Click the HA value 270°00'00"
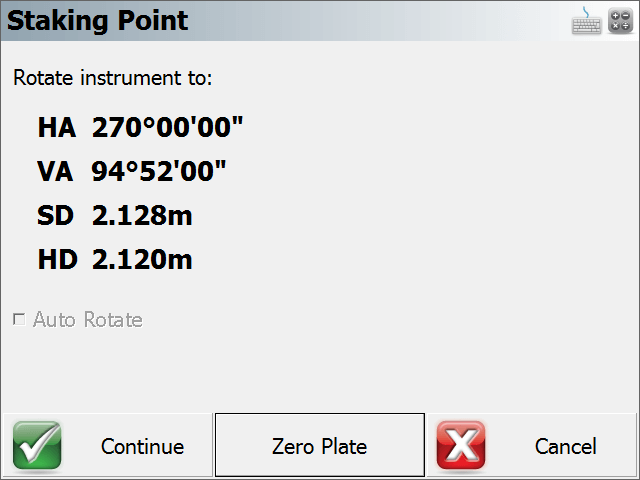 click(x=167, y=127)
